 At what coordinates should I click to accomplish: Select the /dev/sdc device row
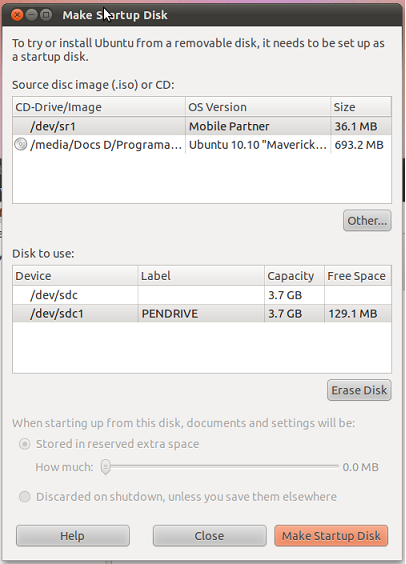point(202,295)
